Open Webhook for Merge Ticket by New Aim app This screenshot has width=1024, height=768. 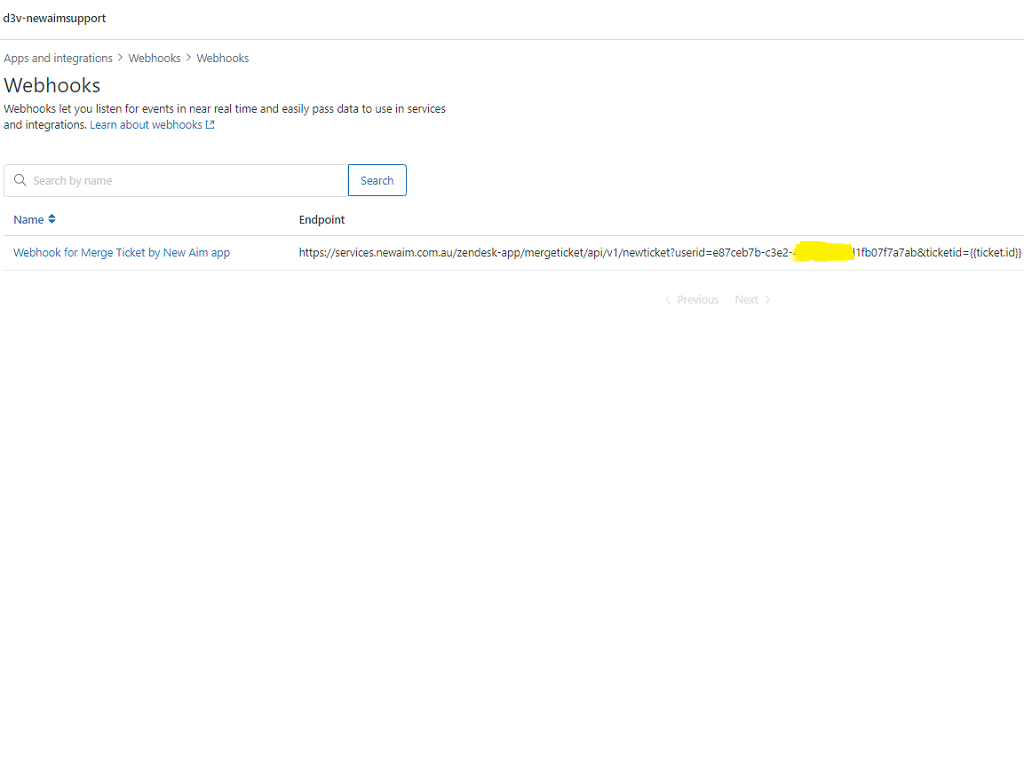[121, 253]
